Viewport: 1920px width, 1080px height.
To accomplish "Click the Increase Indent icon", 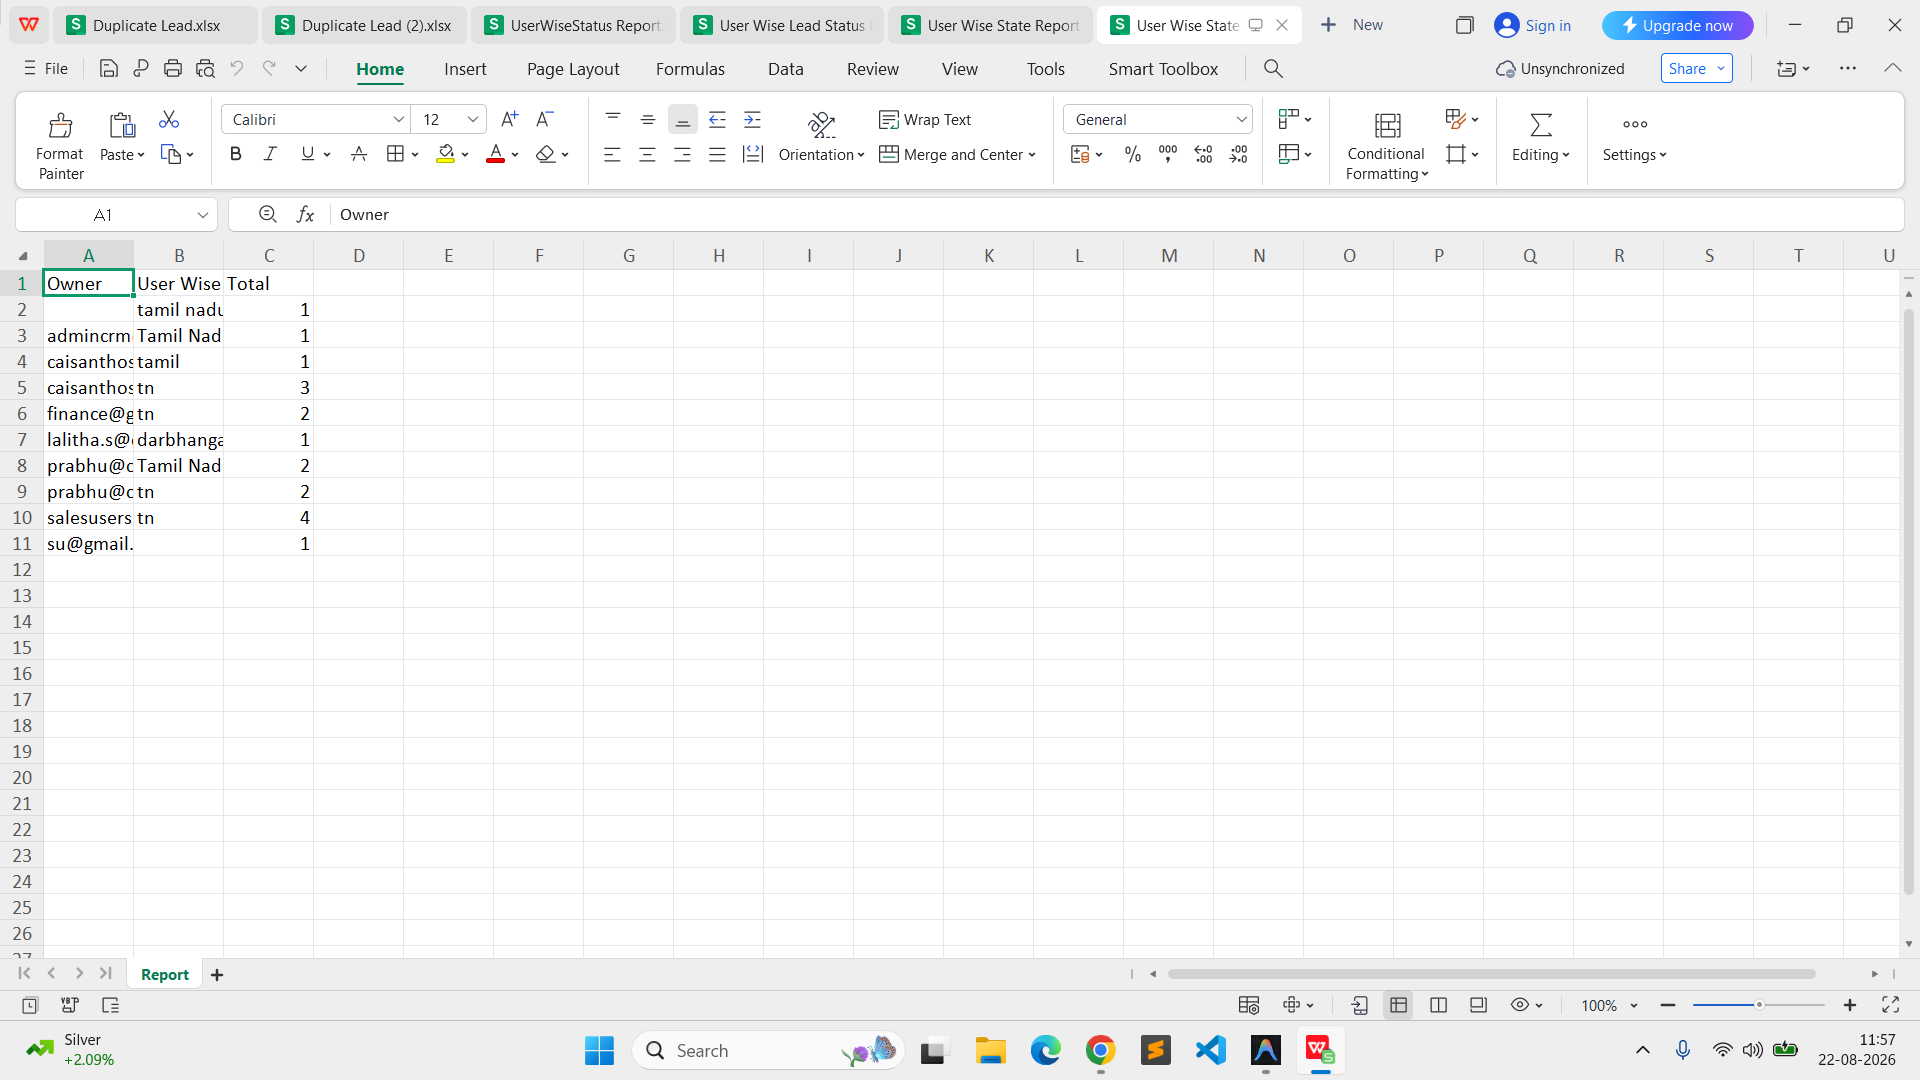I will pos(752,120).
